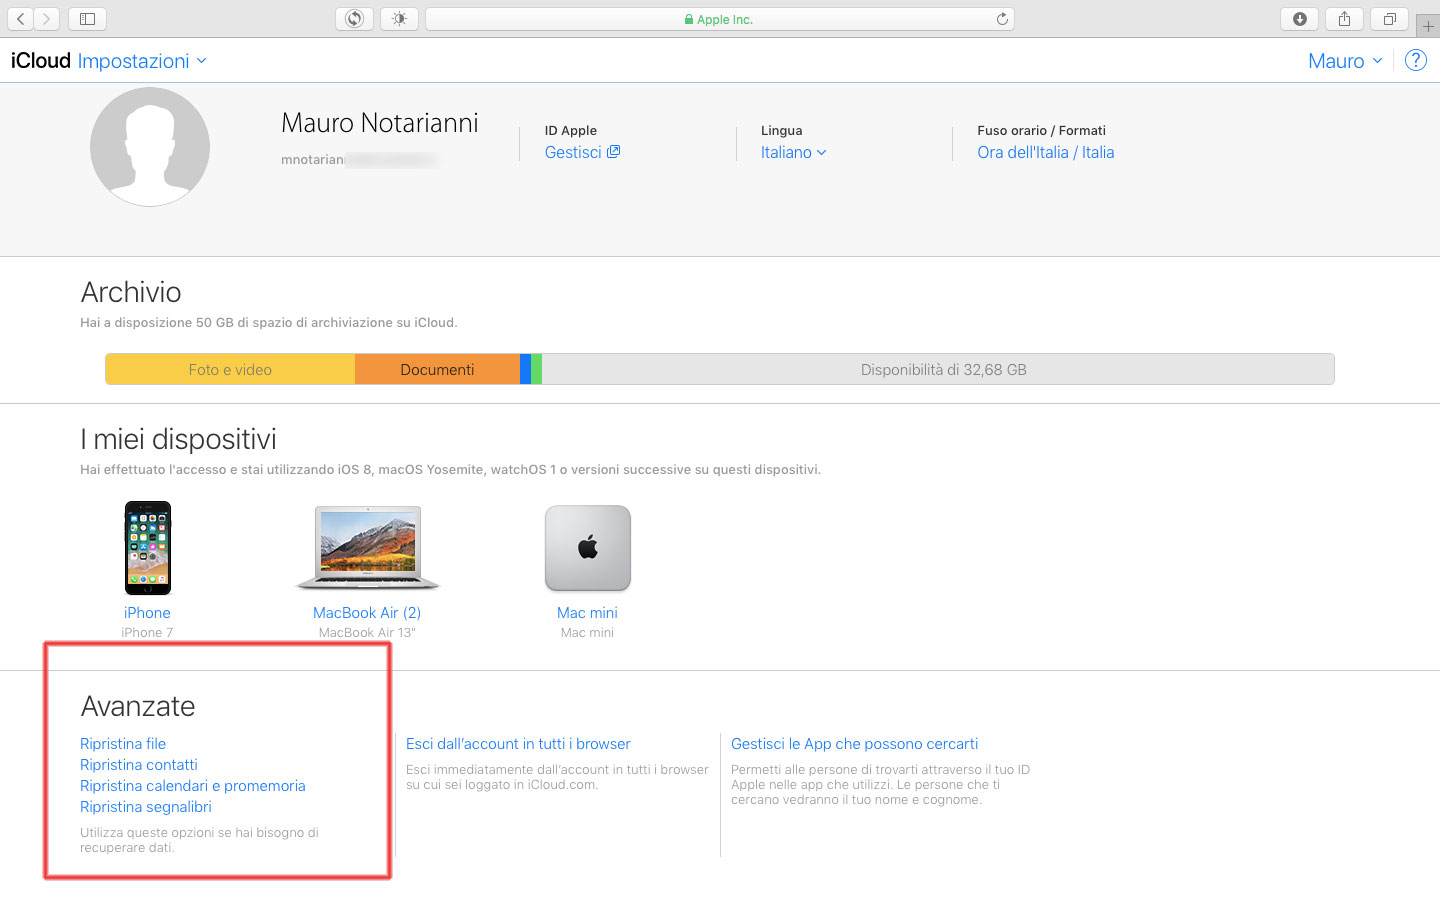The width and height of the screenshot is (1440, 900).
Task: Show all tabs overview icon
Action: point(1389,19)
